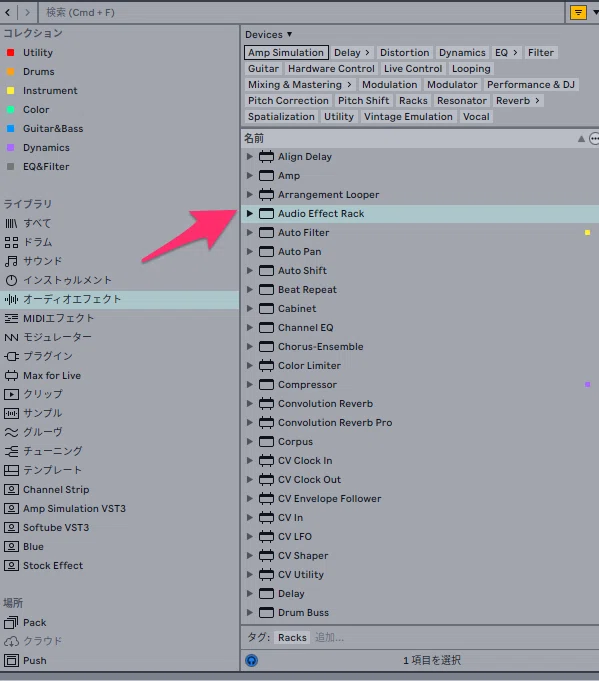Expand the Audio Effect Rack entry
Viewport: 599px width, 681px height.
click(249, 214)
